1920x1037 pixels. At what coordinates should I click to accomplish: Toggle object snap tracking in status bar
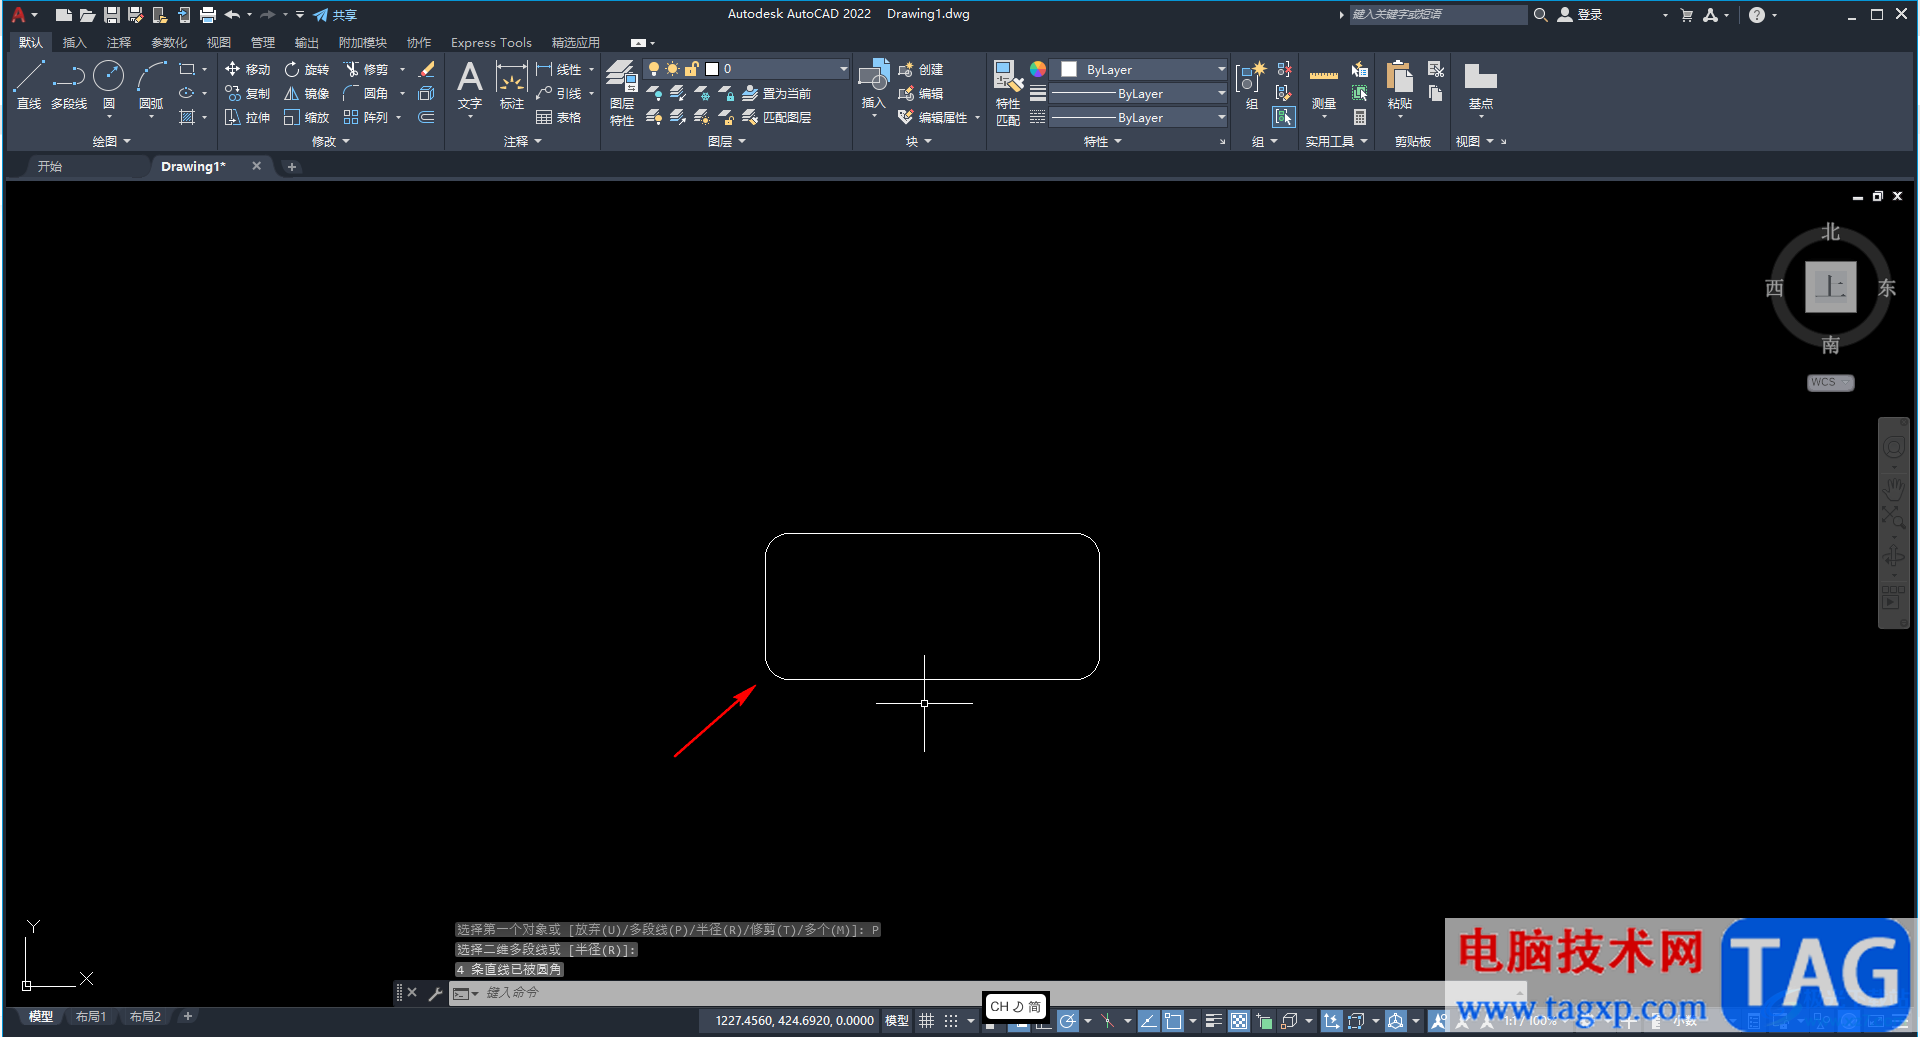tap(1149, 1021)
